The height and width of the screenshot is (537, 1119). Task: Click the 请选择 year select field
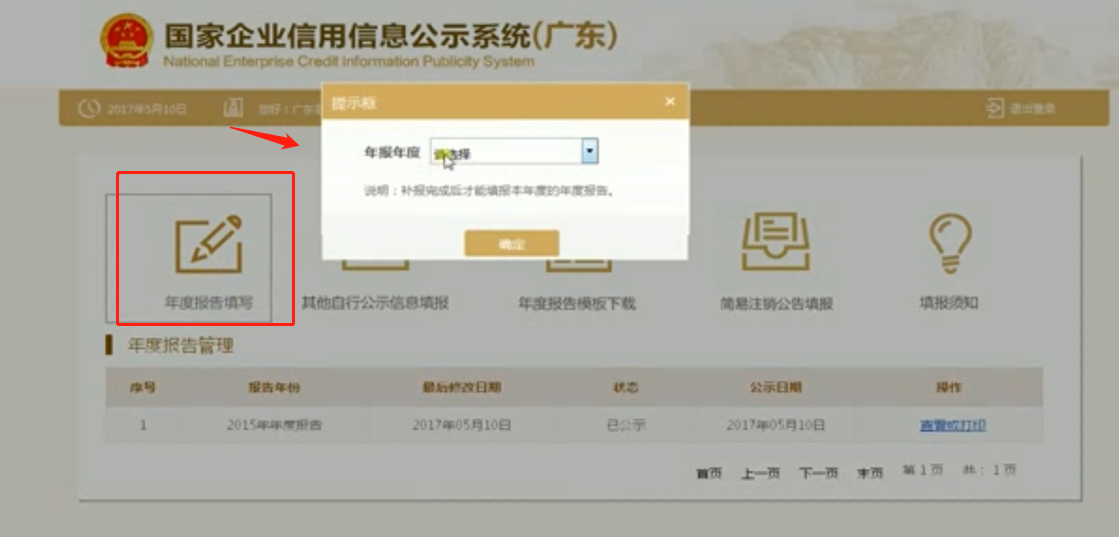(x=506, y=152)
